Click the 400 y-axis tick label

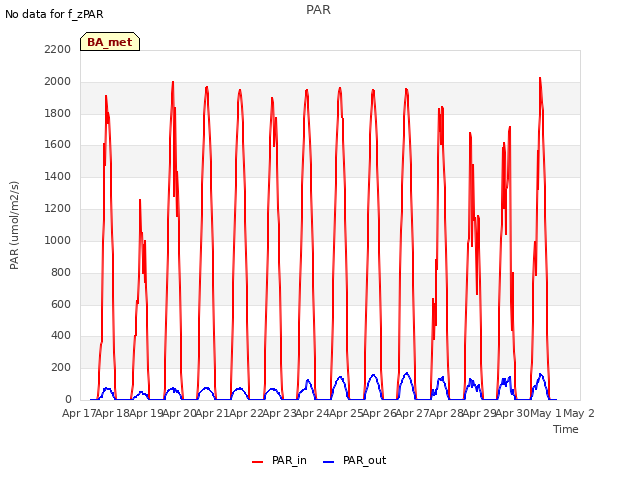coord(61,336)
